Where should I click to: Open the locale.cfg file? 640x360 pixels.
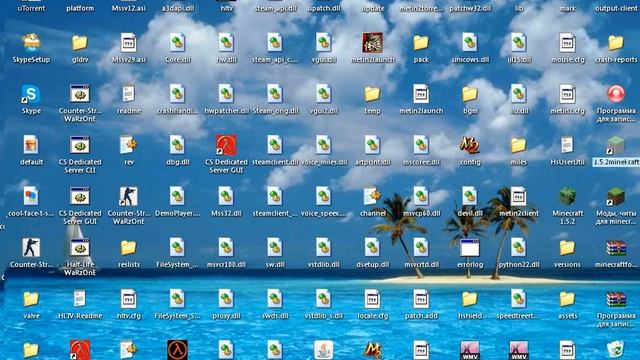pyautogui.click(x=372, y=299)
